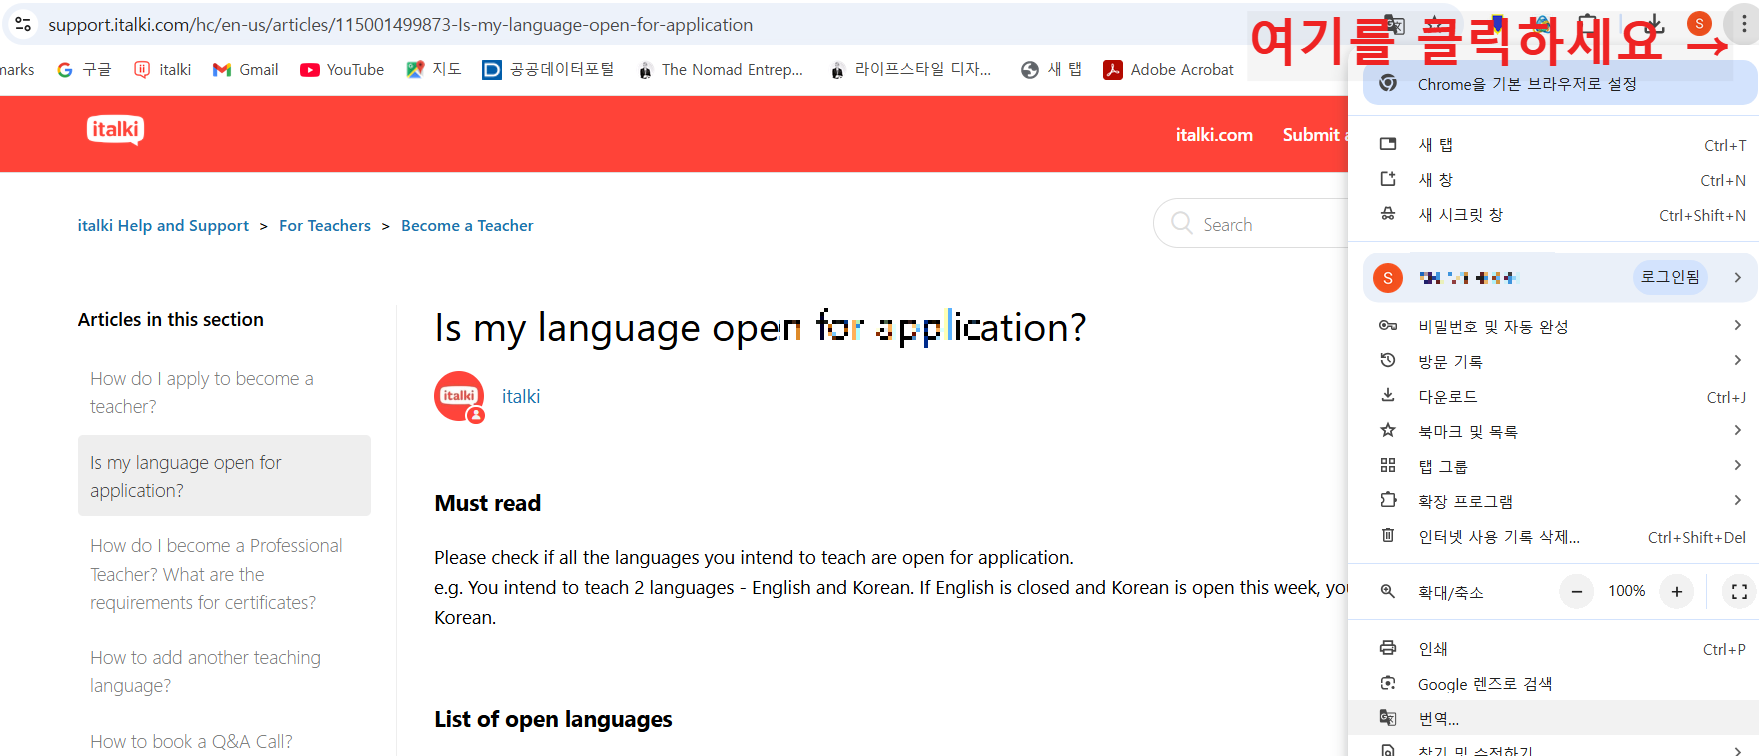Screen dimensions: 1759x756
Task: Click the 번역 translate icon
Action: point(1388,718)
